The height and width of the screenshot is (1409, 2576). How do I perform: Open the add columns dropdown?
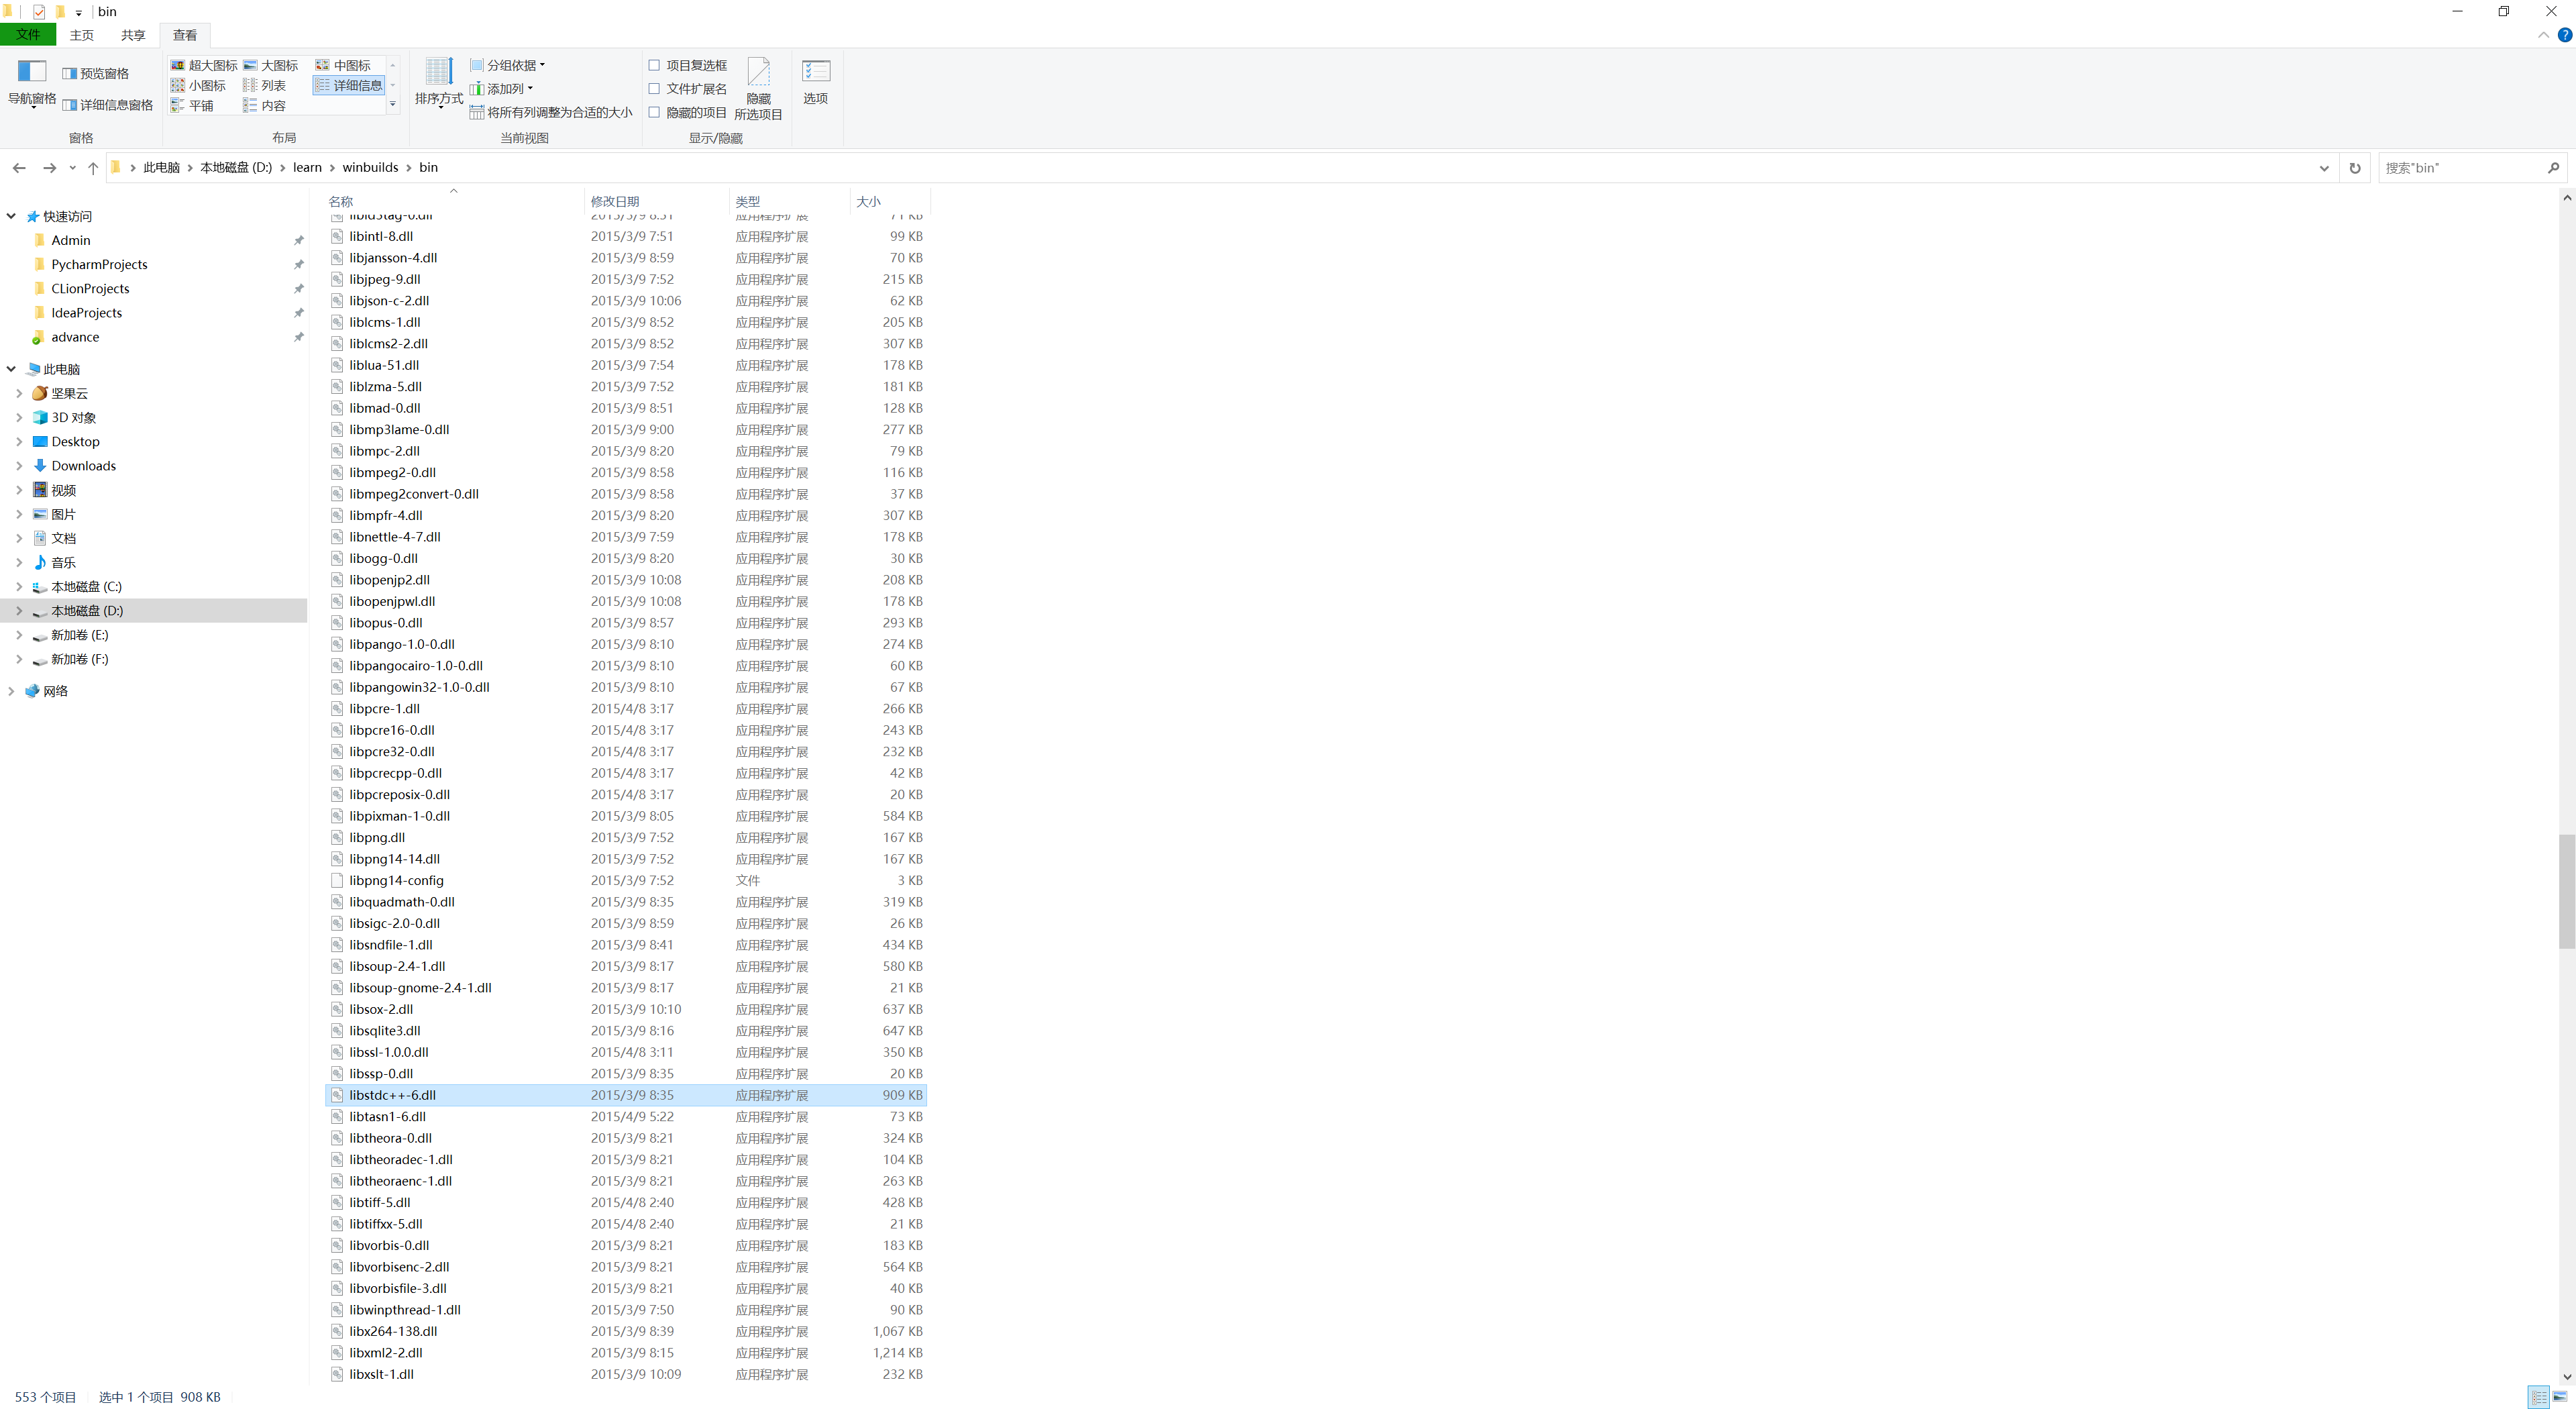(502, 88)
